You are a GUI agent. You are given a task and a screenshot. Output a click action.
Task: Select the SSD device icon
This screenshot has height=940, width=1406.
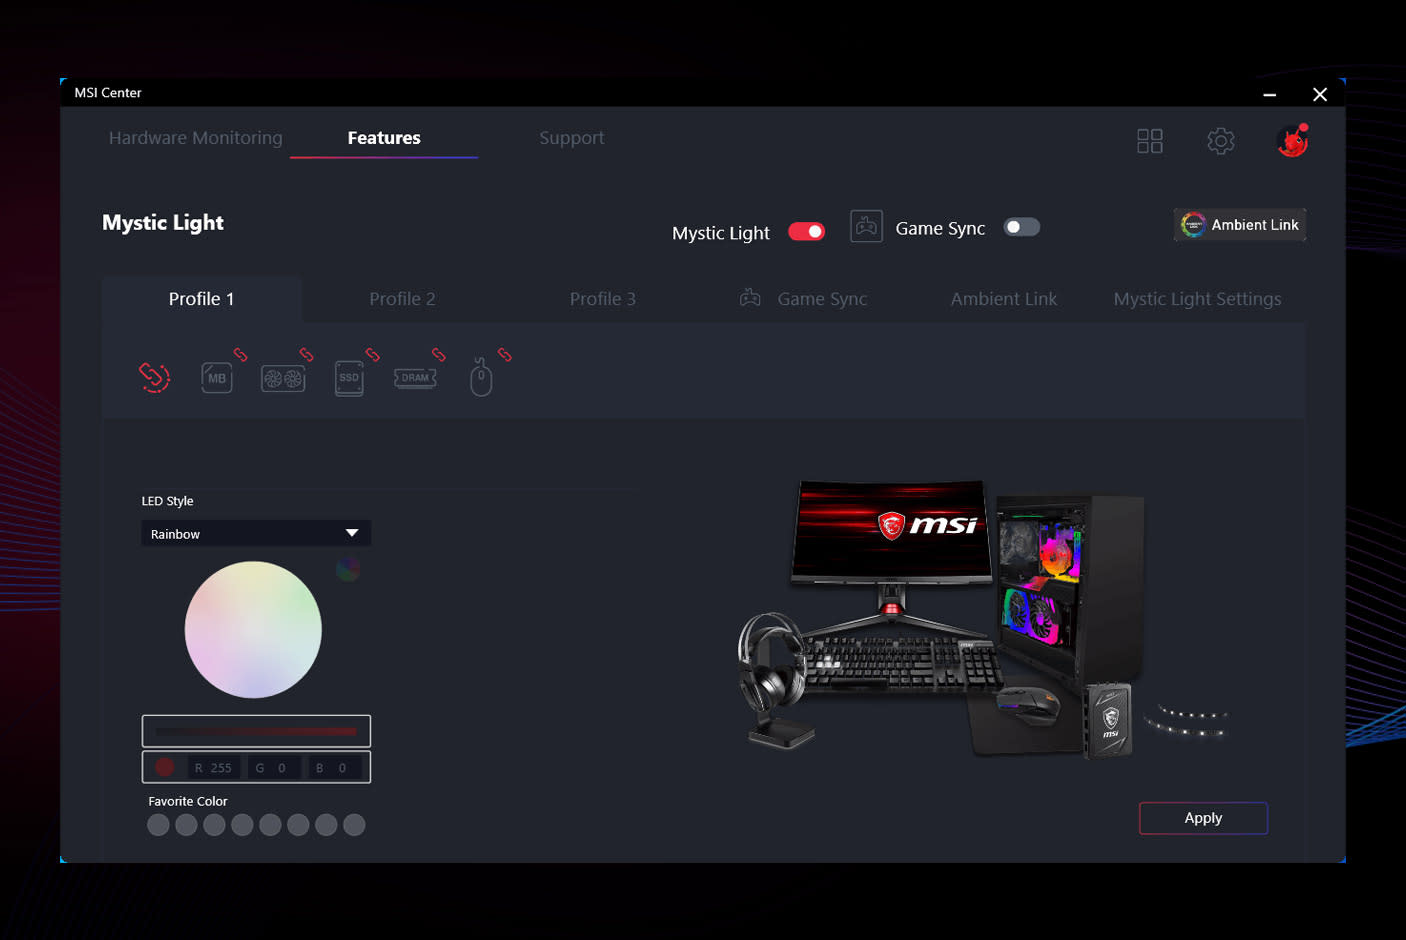point(349,378)
